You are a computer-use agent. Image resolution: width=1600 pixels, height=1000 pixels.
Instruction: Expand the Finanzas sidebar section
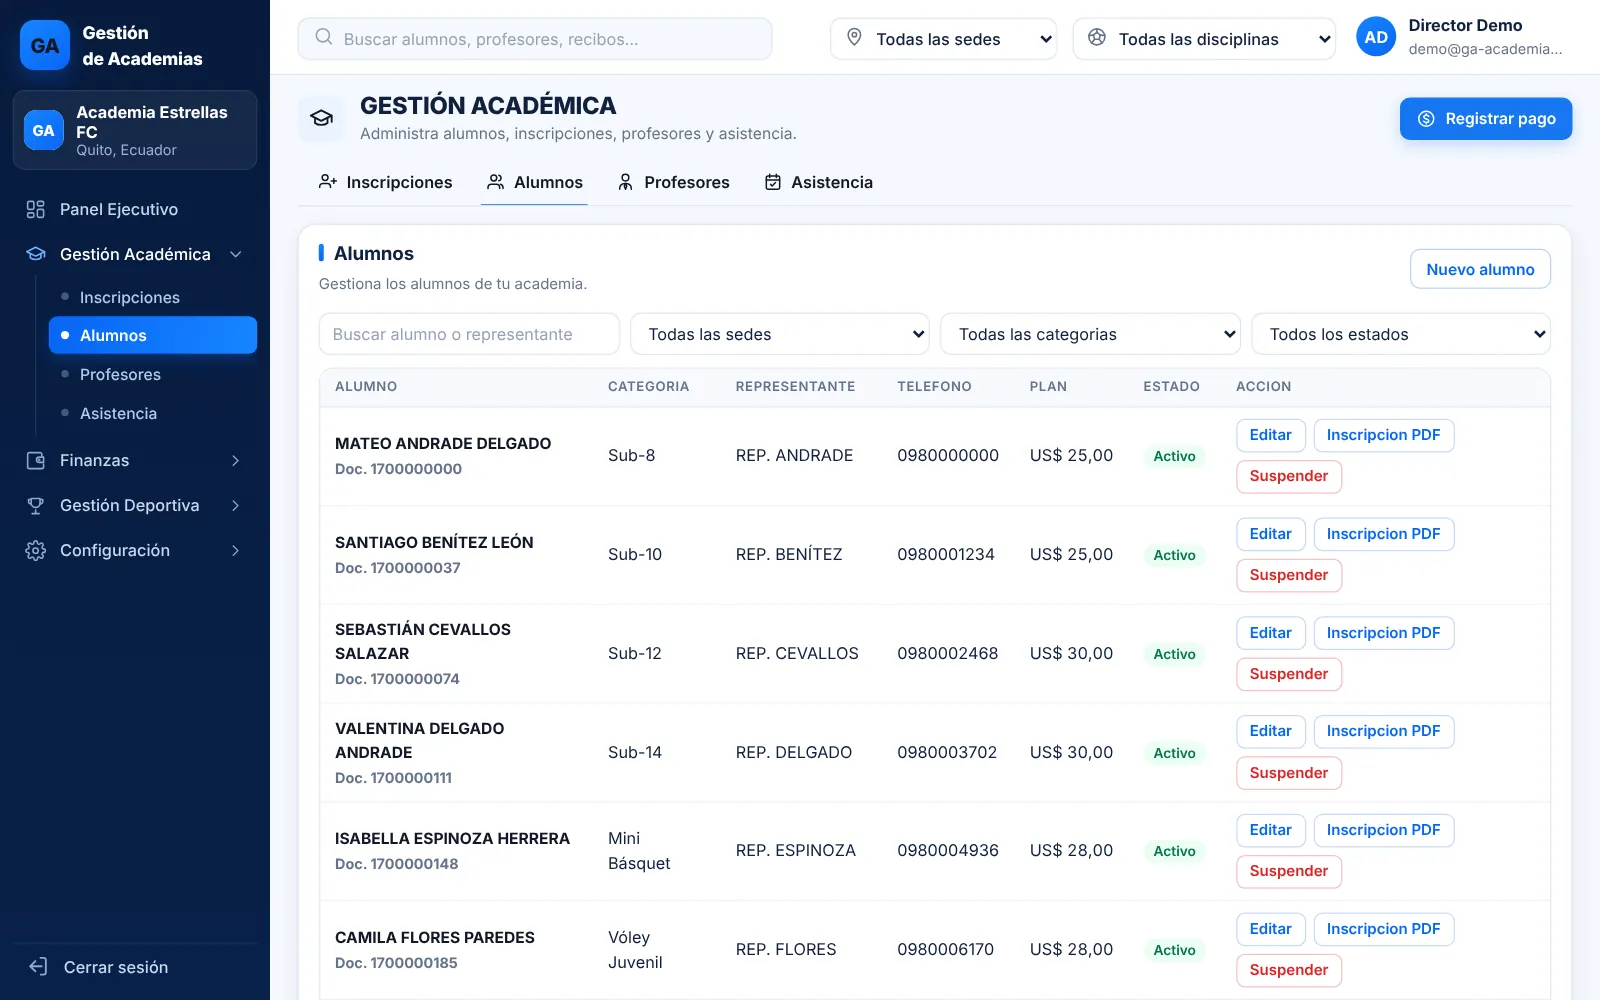pyautogui.click(x=236, y=460)
